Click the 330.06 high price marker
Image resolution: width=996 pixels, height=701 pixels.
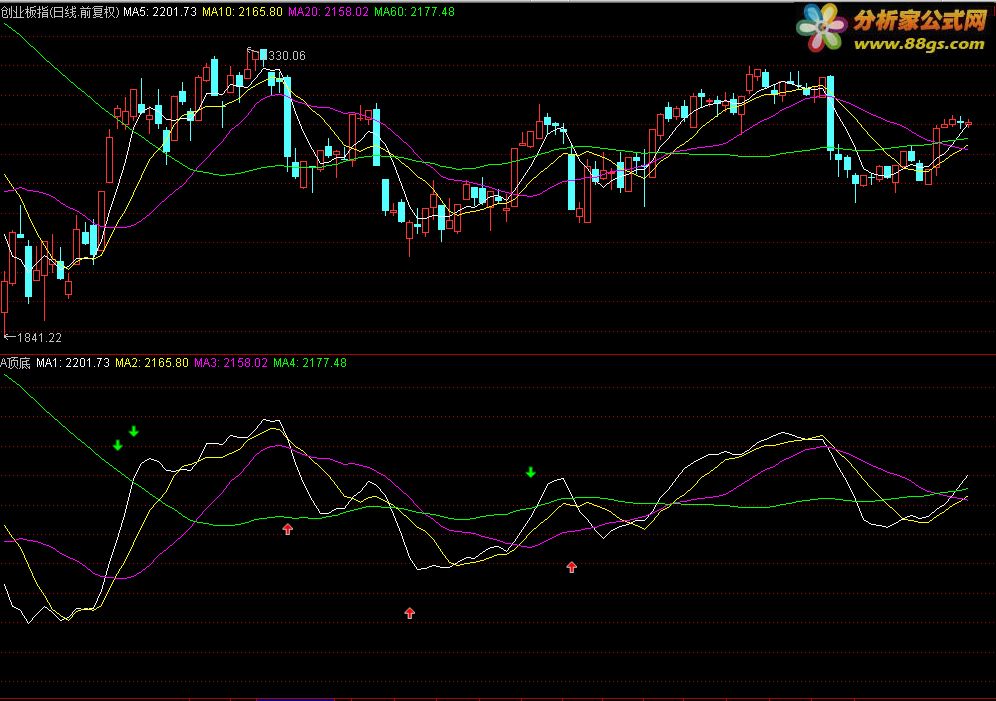(x=286, y=56)
